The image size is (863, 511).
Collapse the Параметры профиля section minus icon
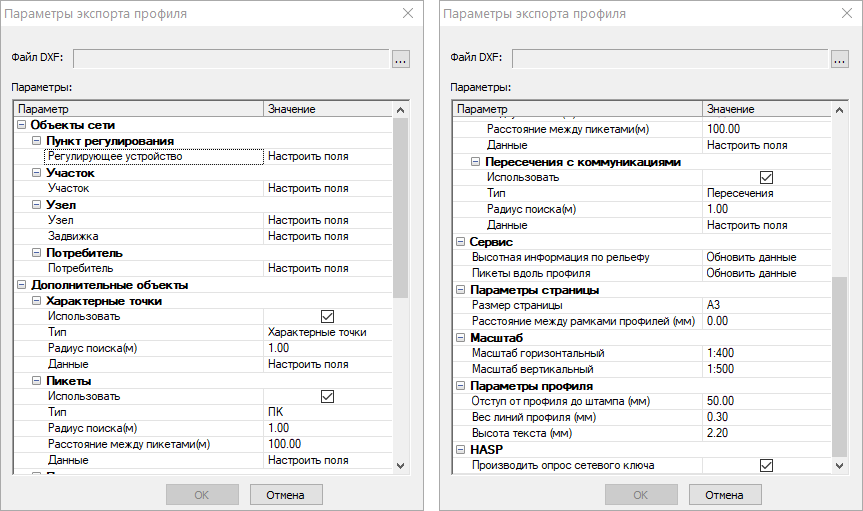pyautogui.click(x=461, y=385)
